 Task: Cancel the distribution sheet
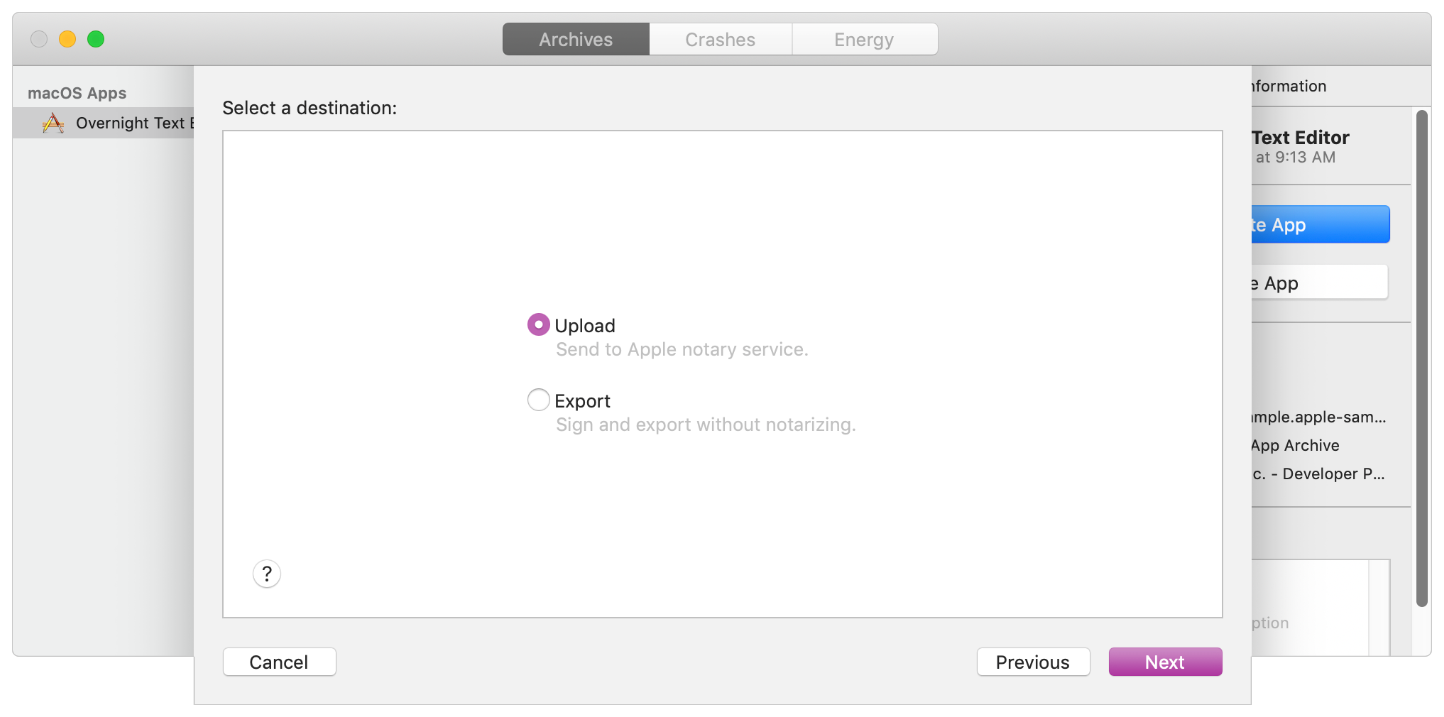(279, 661)
